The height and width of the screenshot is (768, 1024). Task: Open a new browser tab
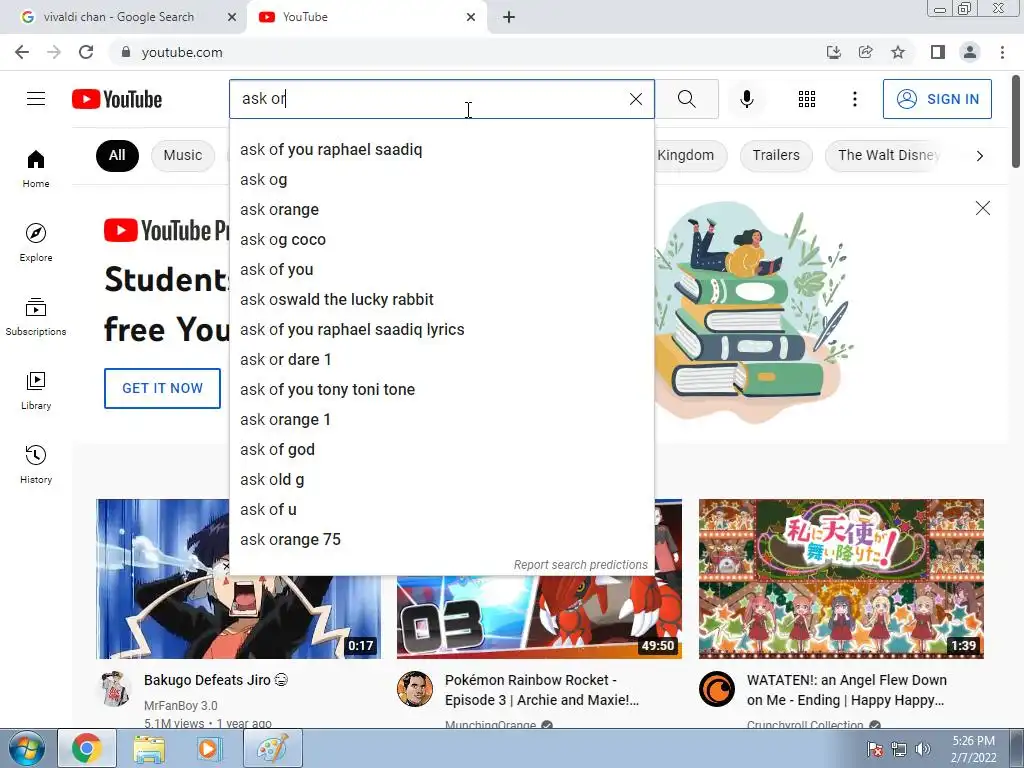tap(509, 17)
